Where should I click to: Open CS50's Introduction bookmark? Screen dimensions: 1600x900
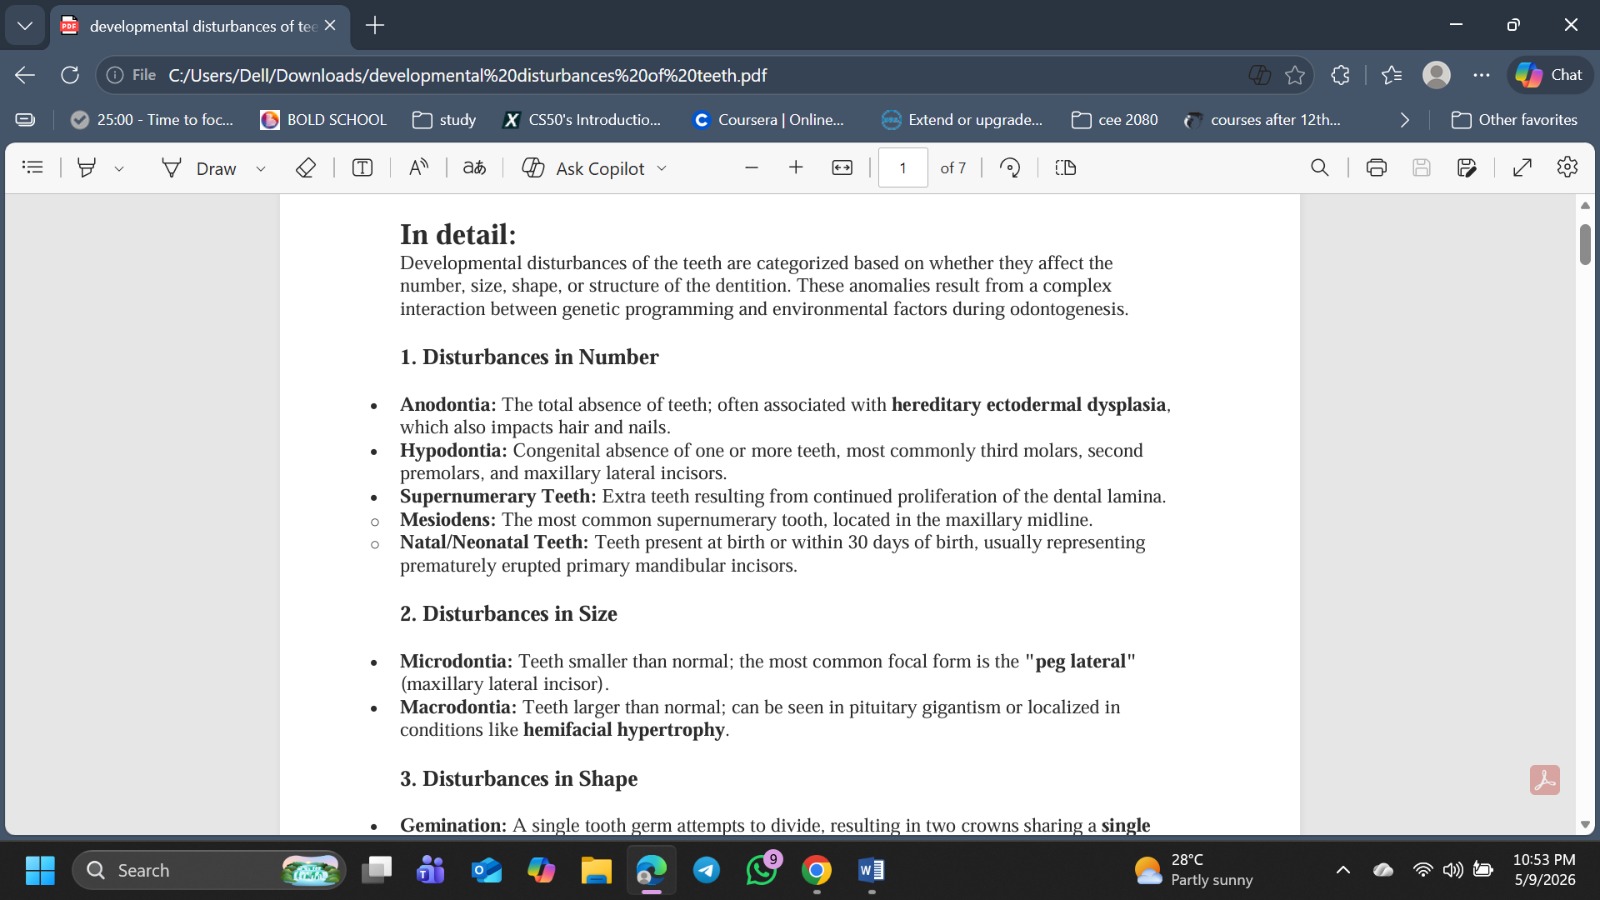tap(582, 120)
